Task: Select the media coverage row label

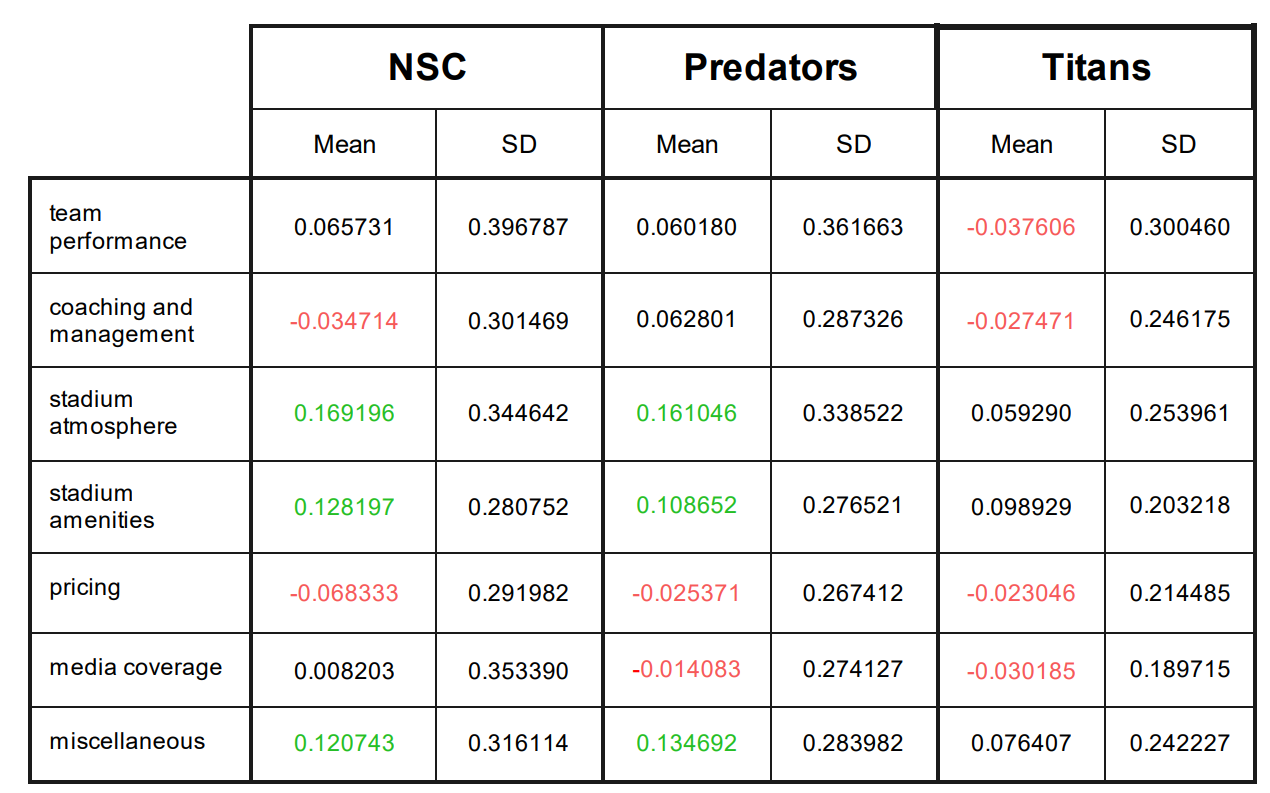Action: [x=136, y=667]
